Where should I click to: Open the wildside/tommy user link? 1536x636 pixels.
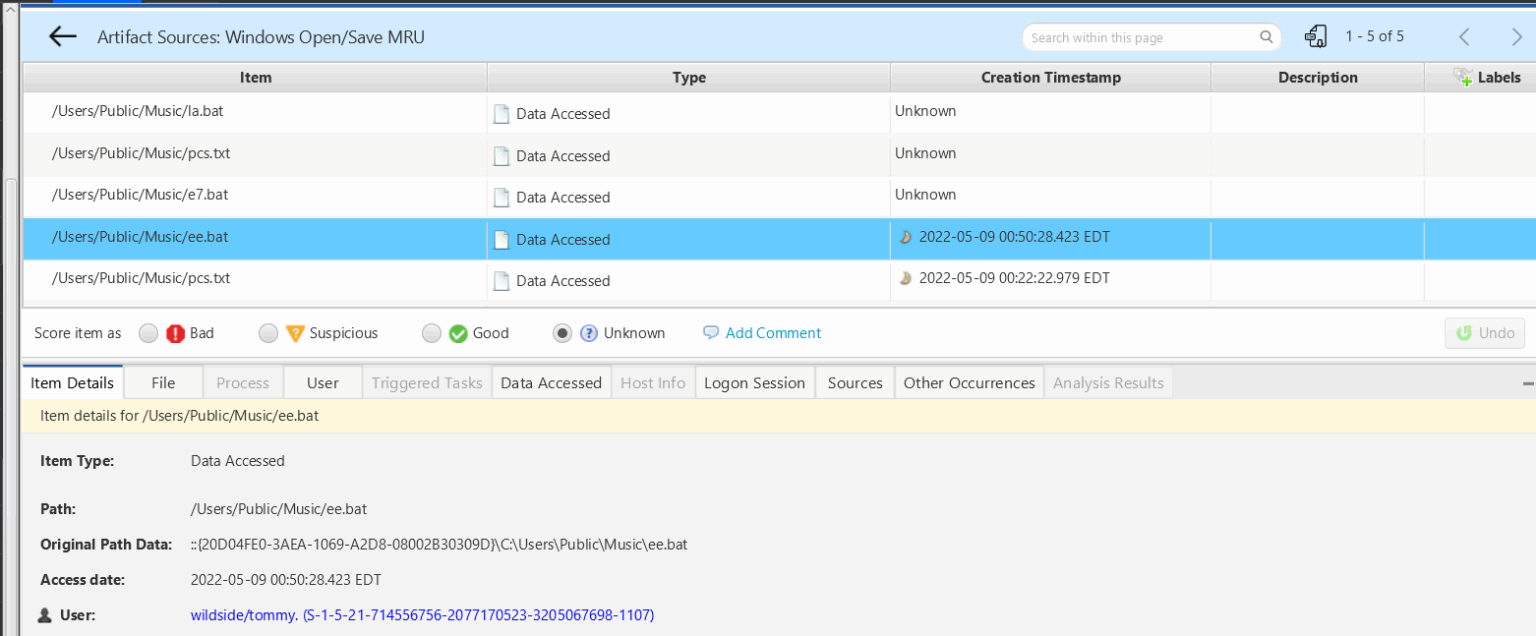422,615
